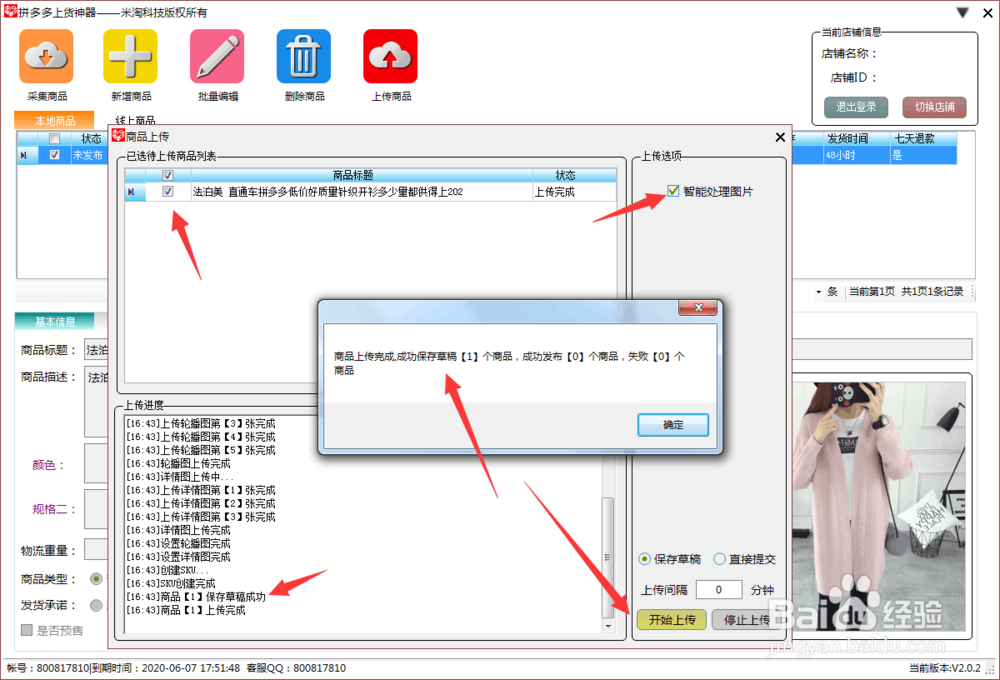This screenshot has height=680, width=1000.
Task: Switch to the 线上商品 tab
Action: 135,121
